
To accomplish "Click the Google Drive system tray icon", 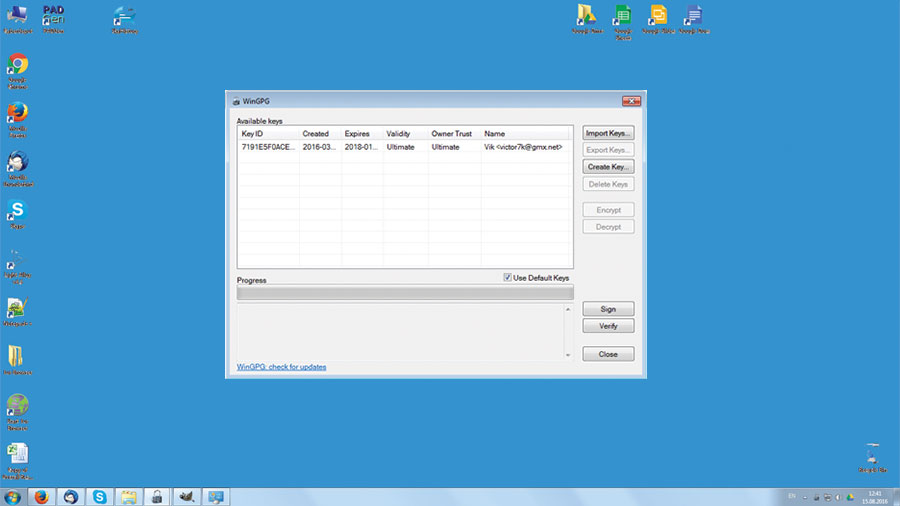I will [850, 497].
